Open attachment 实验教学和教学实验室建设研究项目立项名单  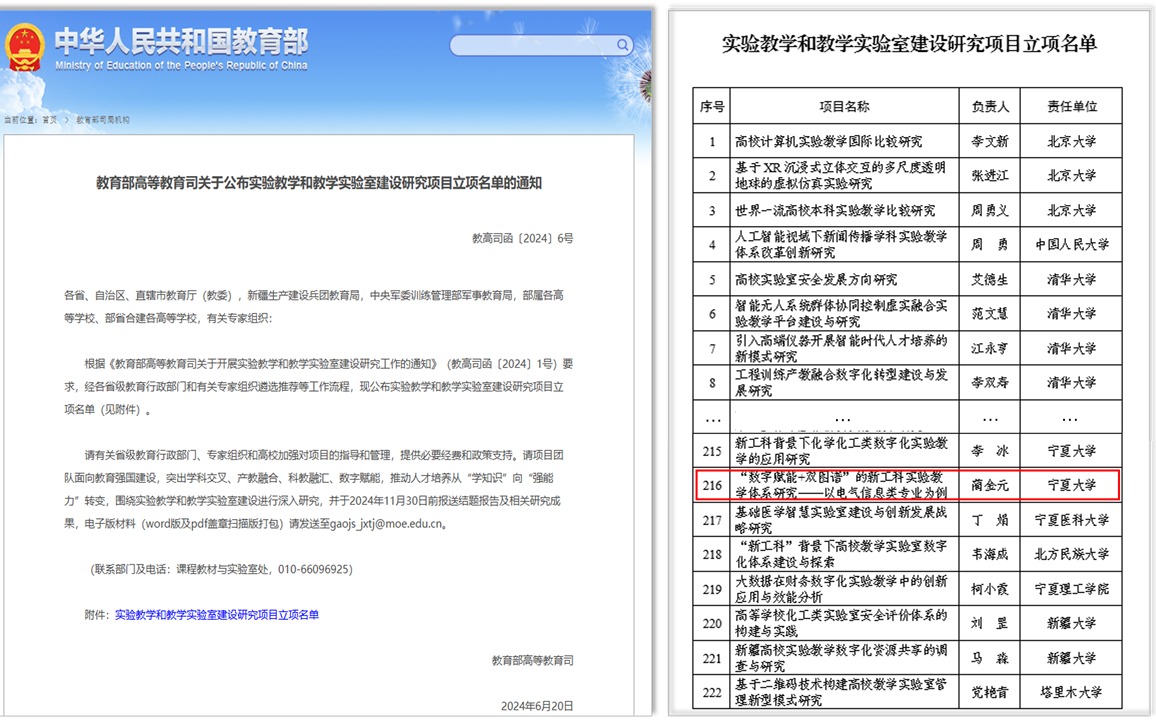(217, 614)
